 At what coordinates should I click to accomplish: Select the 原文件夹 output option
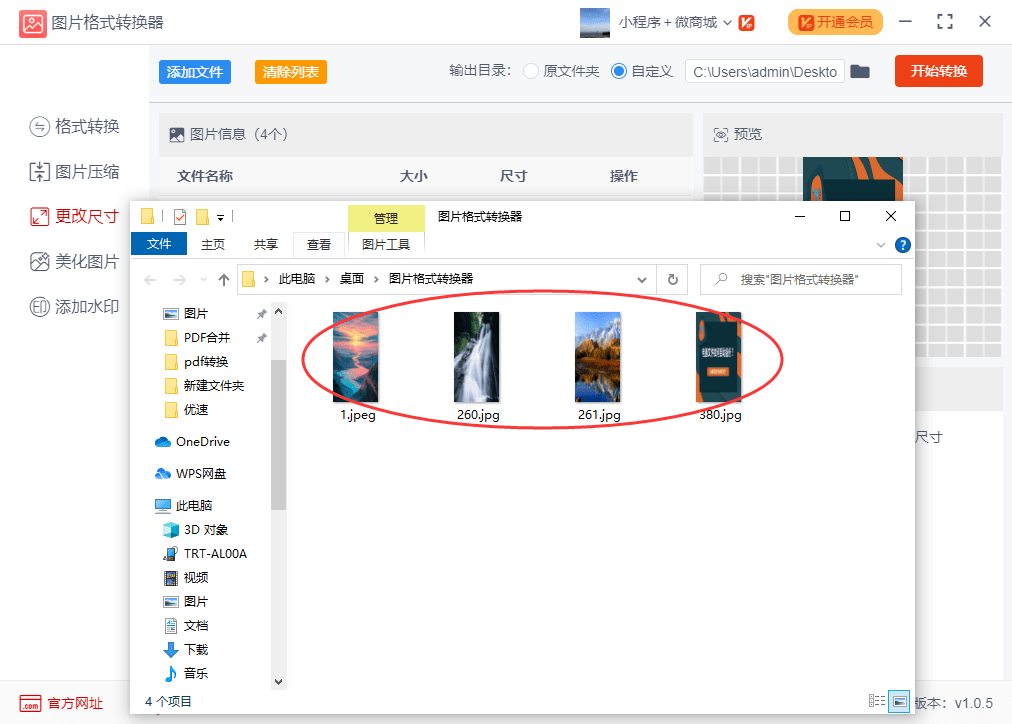pos(531,71)
